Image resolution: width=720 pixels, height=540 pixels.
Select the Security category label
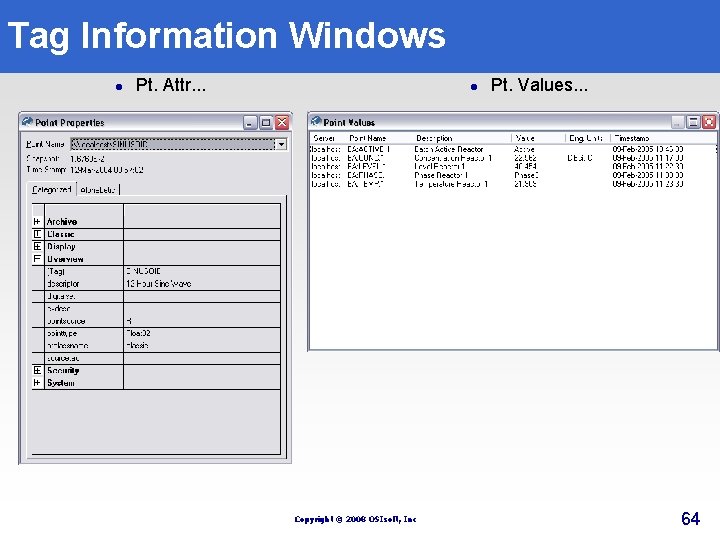(x=63, y=370)
